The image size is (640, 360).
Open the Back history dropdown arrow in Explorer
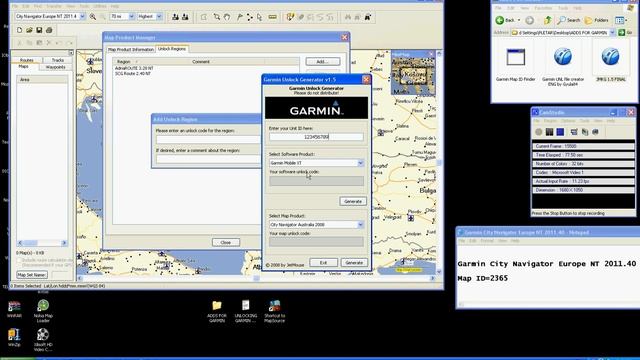[519, 20]
